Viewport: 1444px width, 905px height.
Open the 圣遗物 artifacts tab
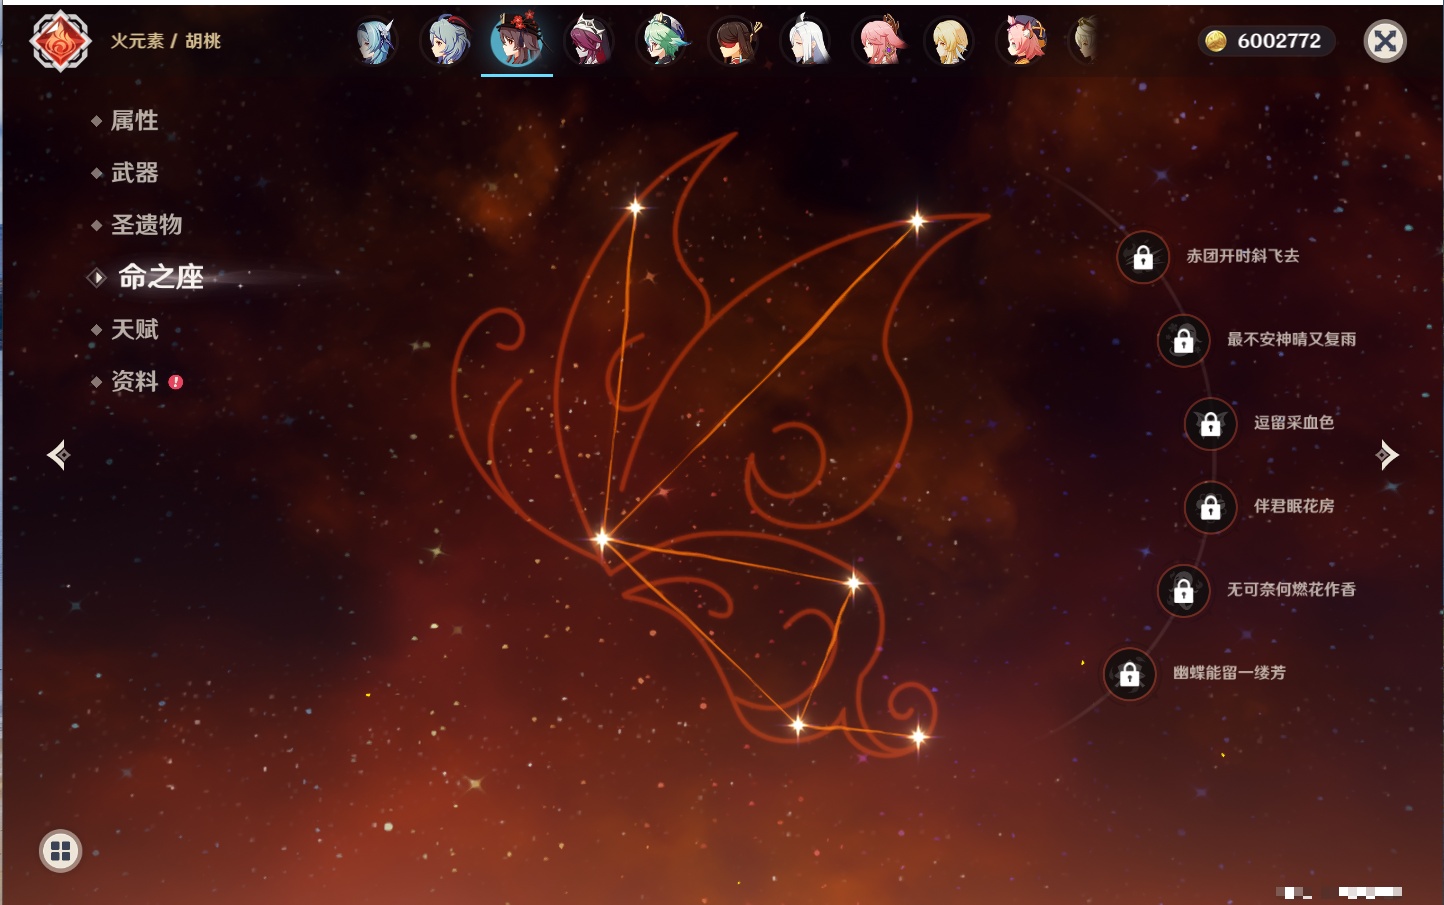click(x=146, y=225)
